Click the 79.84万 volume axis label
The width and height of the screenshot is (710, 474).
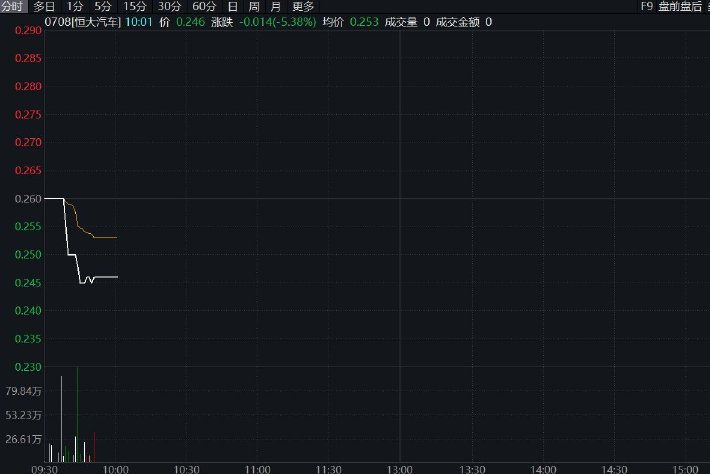click(x=24, y=391)
